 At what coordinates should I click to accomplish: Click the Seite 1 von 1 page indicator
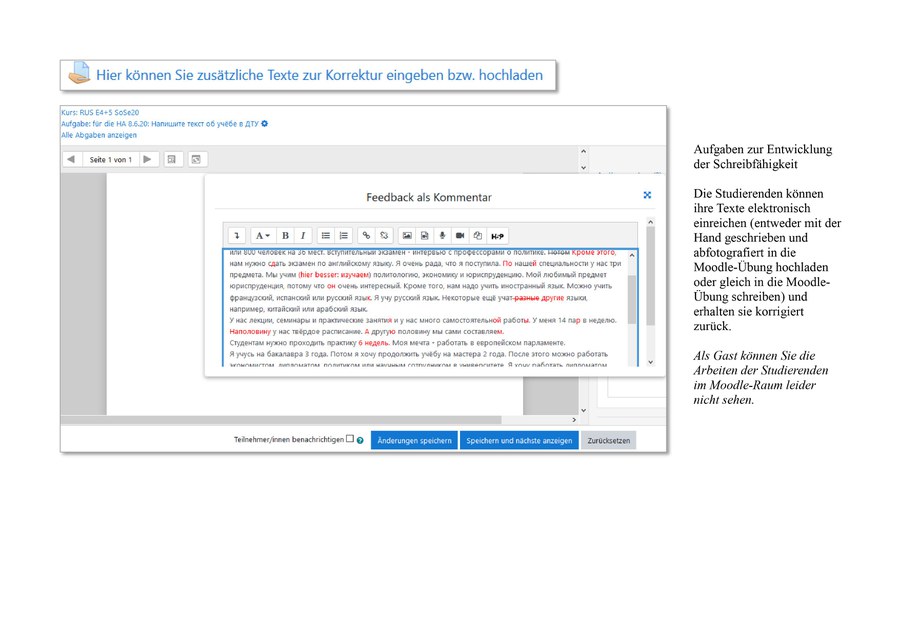[x=110, y=160]
